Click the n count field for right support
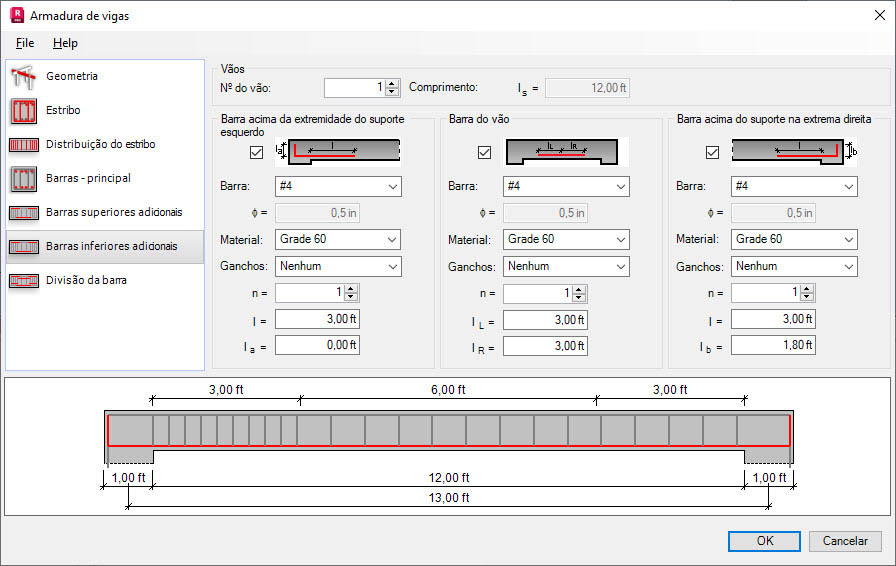Screen dimensions: 896x566 766,293
